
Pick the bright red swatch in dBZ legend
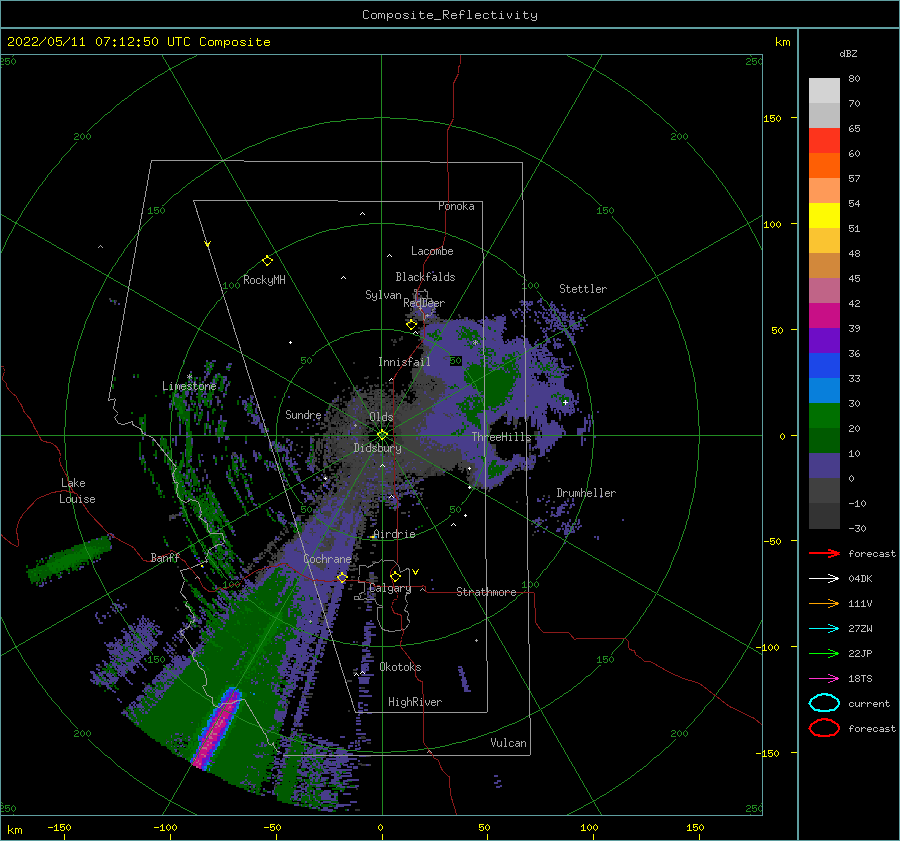824,141
